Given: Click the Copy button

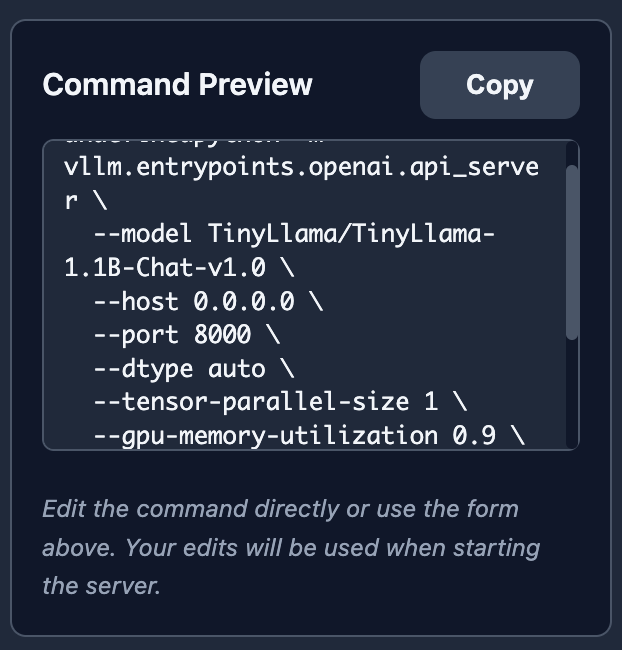Looking at the screenshot, I should [499, 85].
